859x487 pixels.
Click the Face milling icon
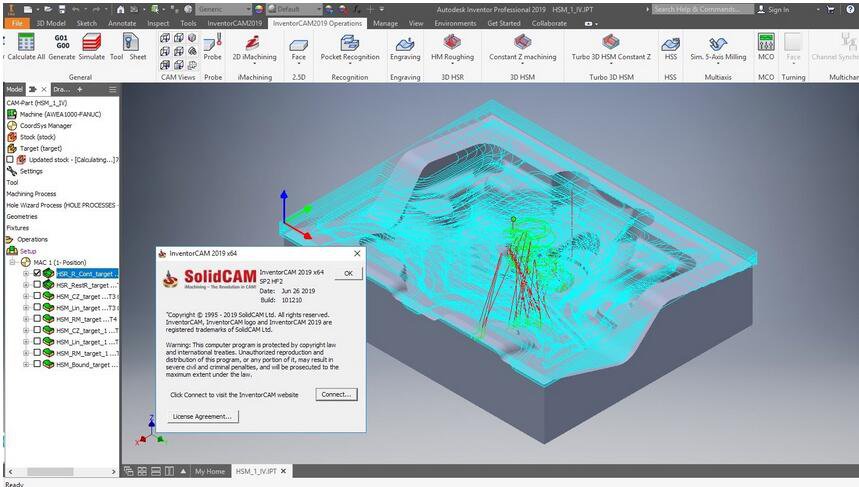299,44
